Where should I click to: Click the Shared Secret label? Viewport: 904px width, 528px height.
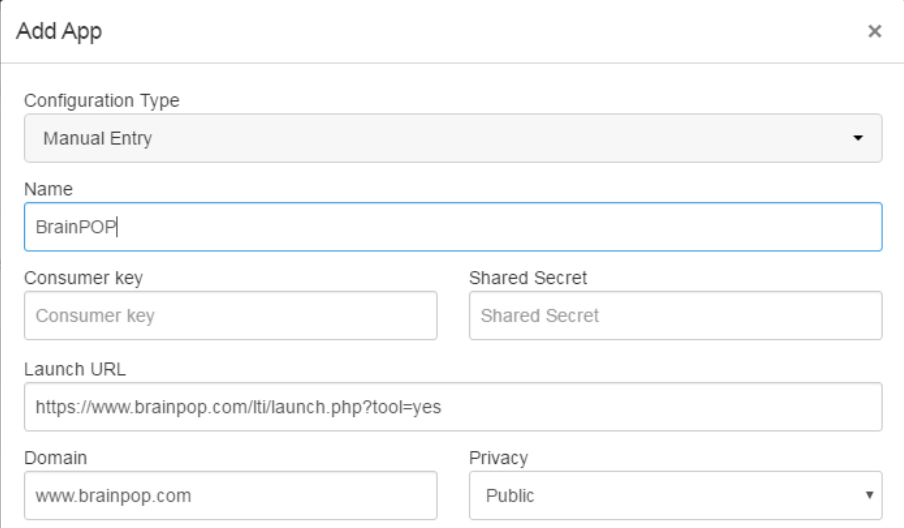point(528,278)
